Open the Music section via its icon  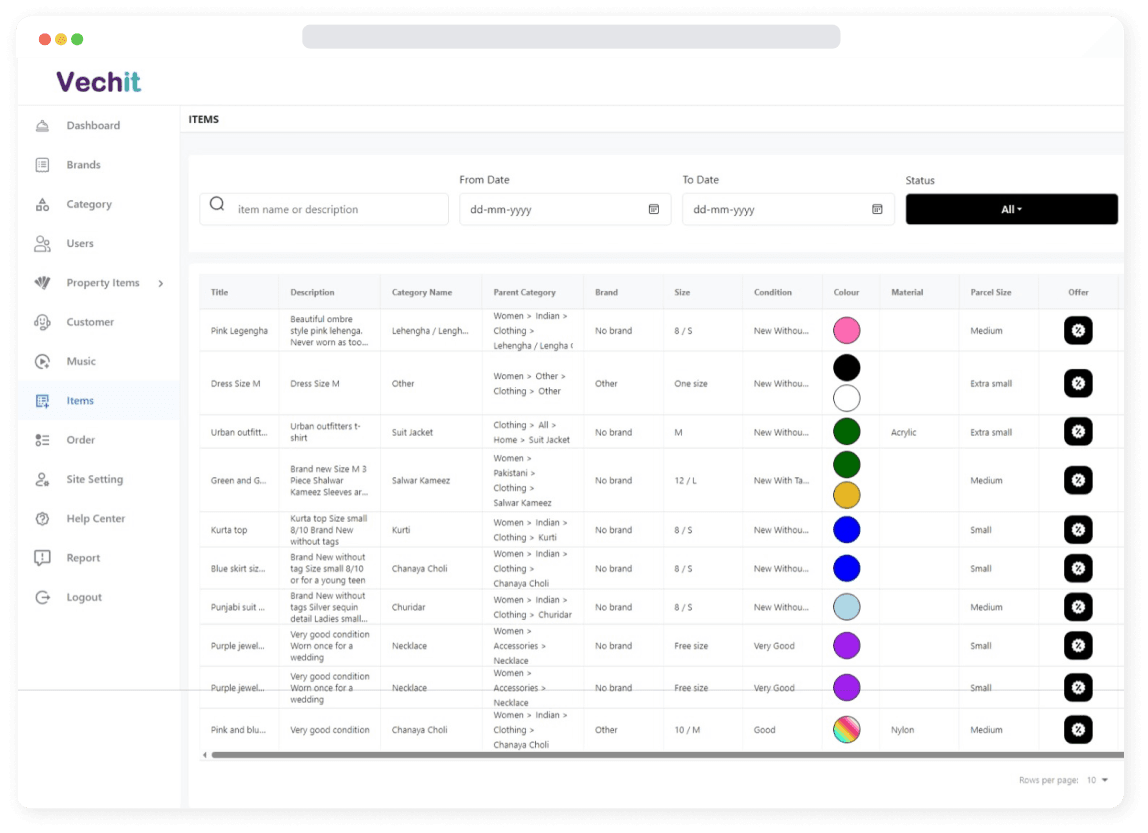click(42, 361)
